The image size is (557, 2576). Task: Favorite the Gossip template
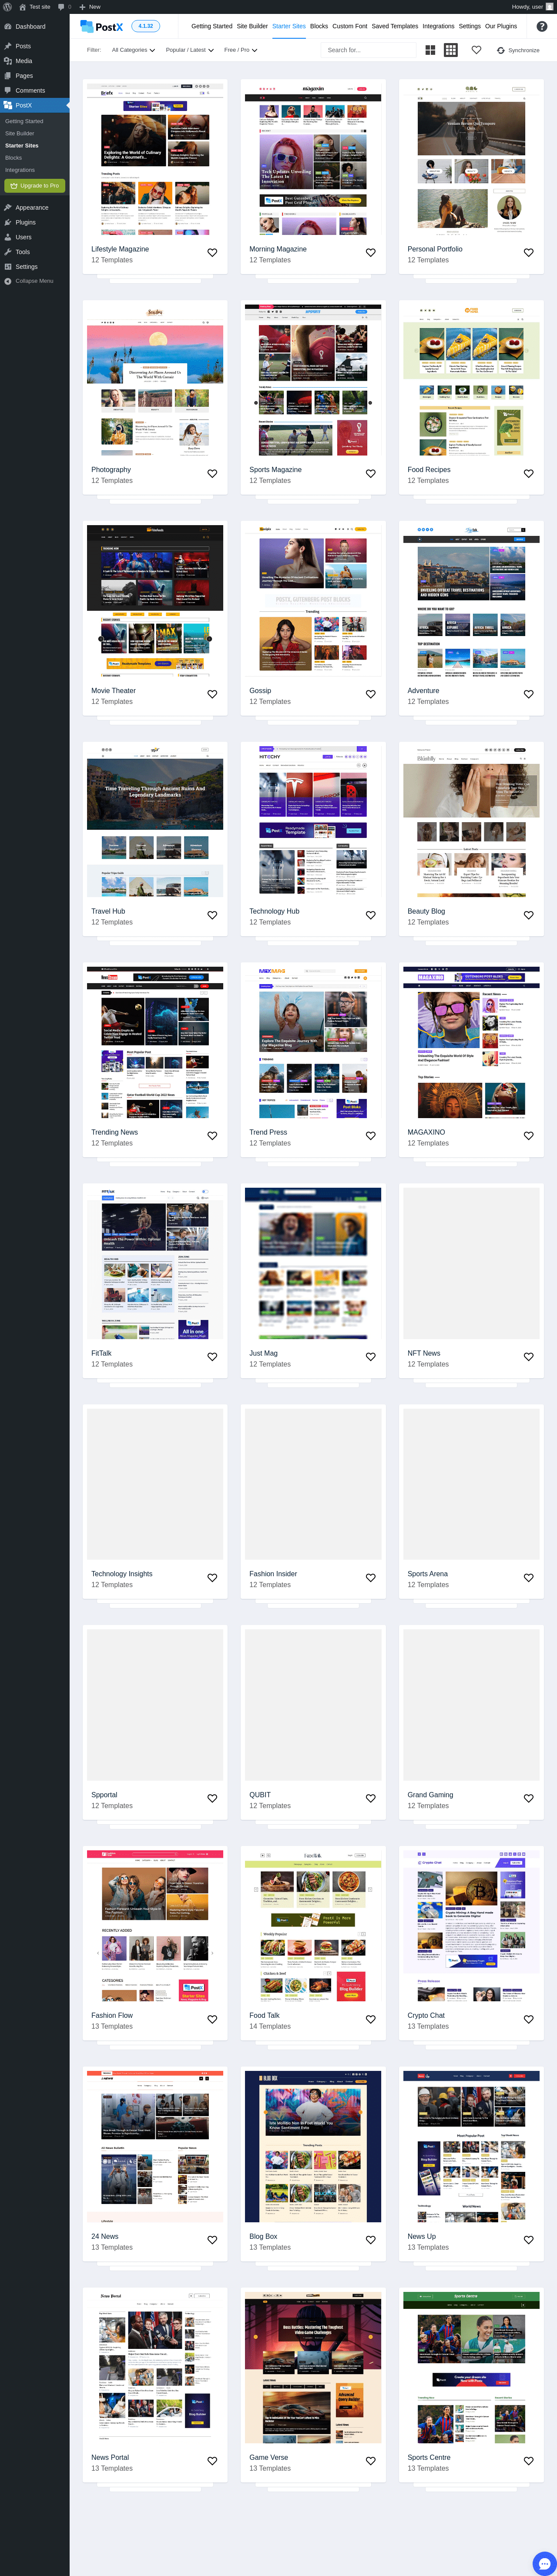click(x=370, y=694)
